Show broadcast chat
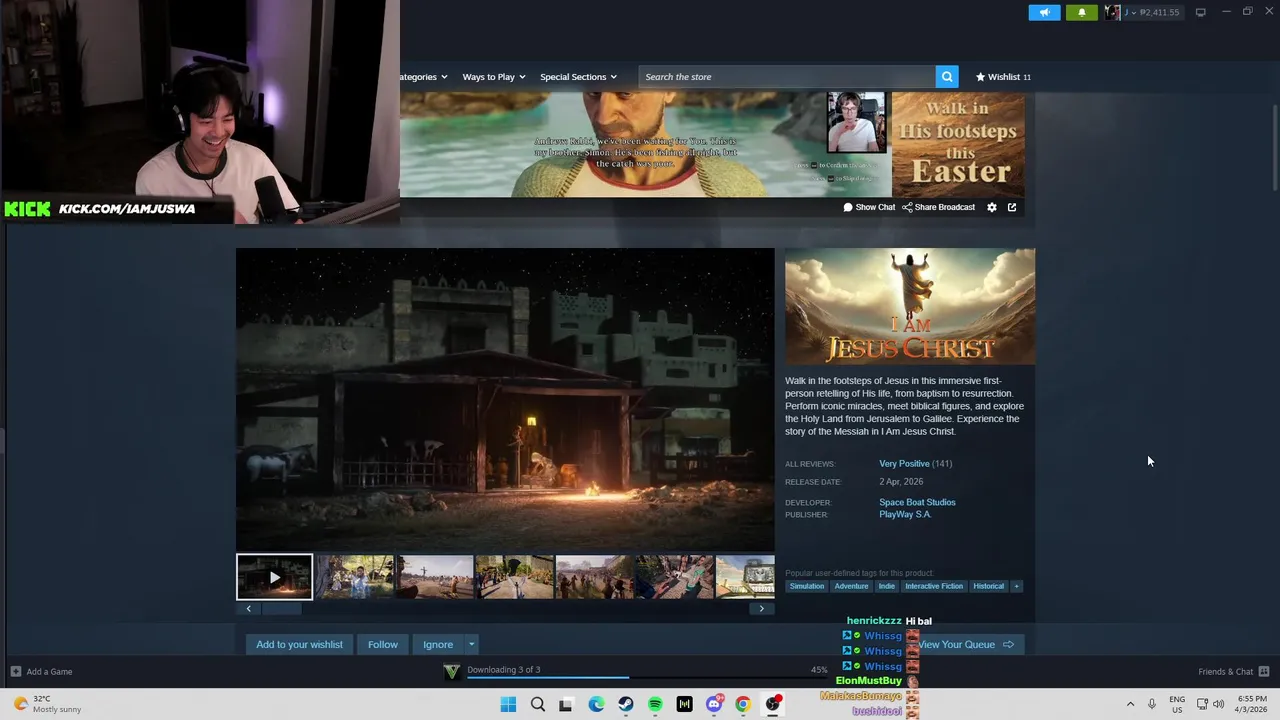The image size is (1280, 720). coord(869,207)
